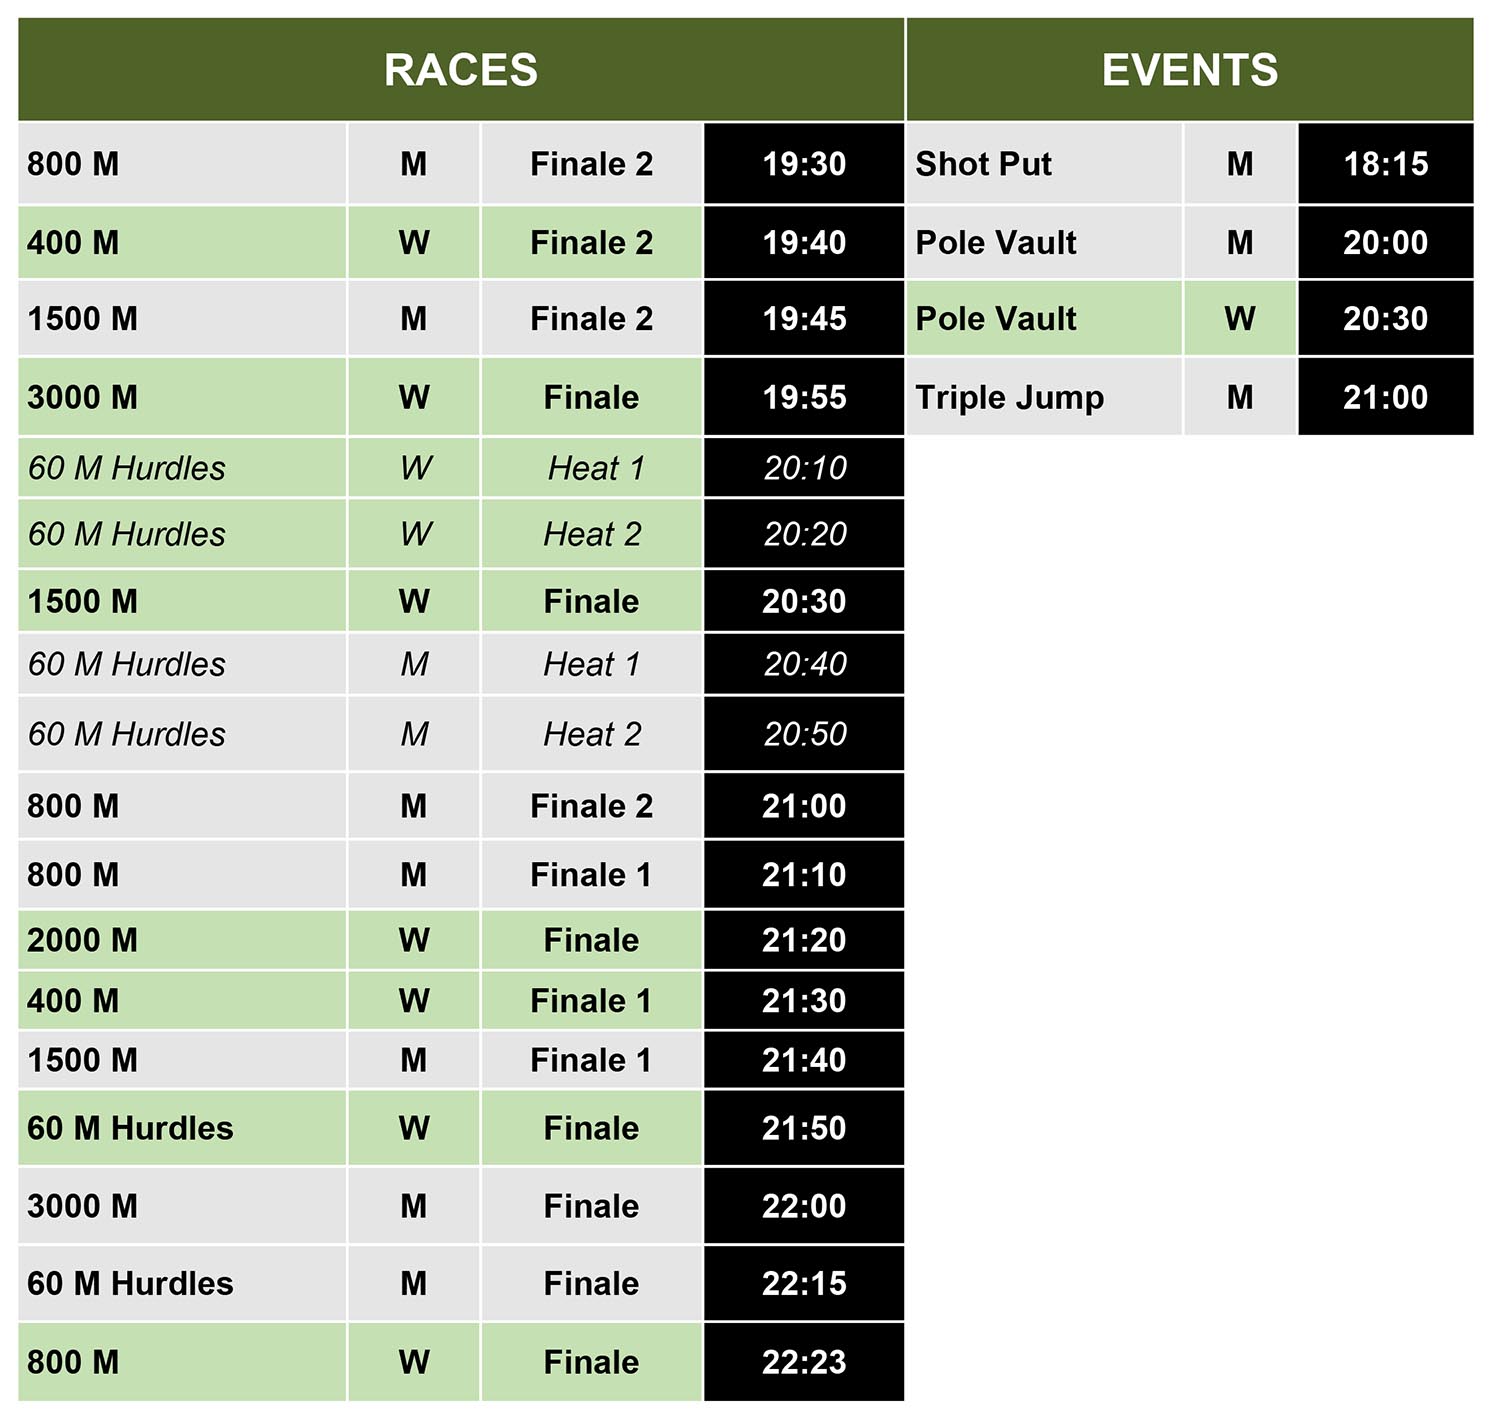Click the 19:45 time cell
The image size is (1499, 1427).
804,319
